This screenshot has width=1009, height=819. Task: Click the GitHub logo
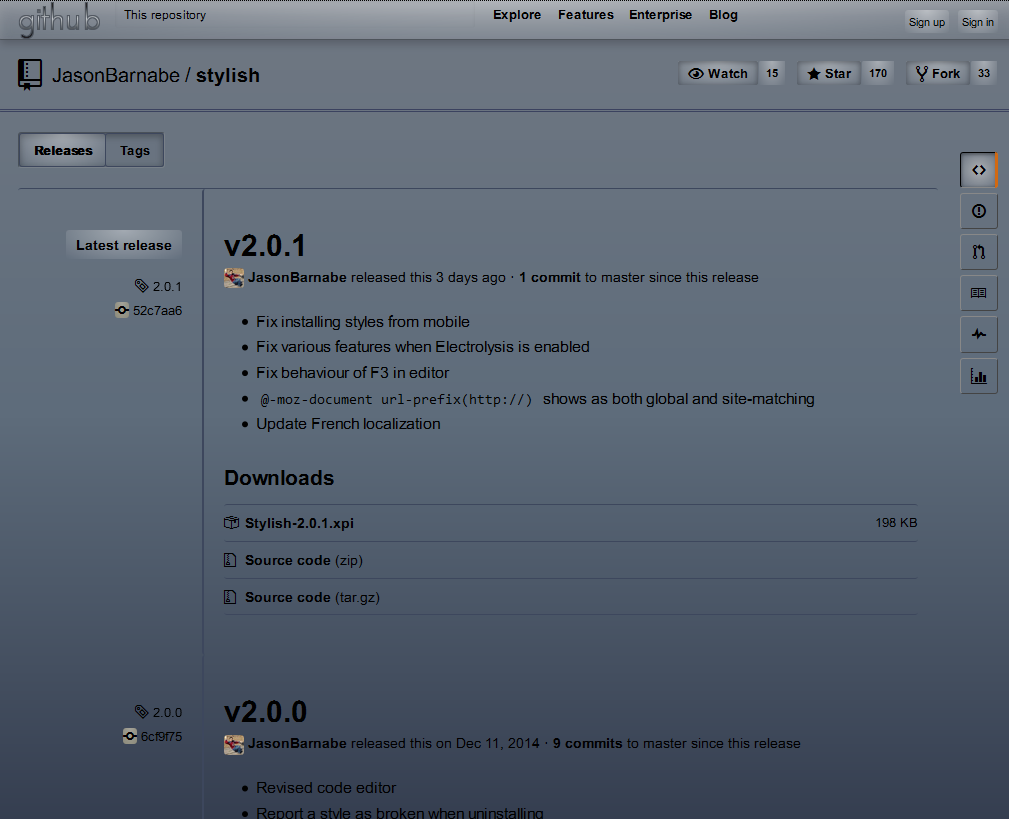pos(59,21)
